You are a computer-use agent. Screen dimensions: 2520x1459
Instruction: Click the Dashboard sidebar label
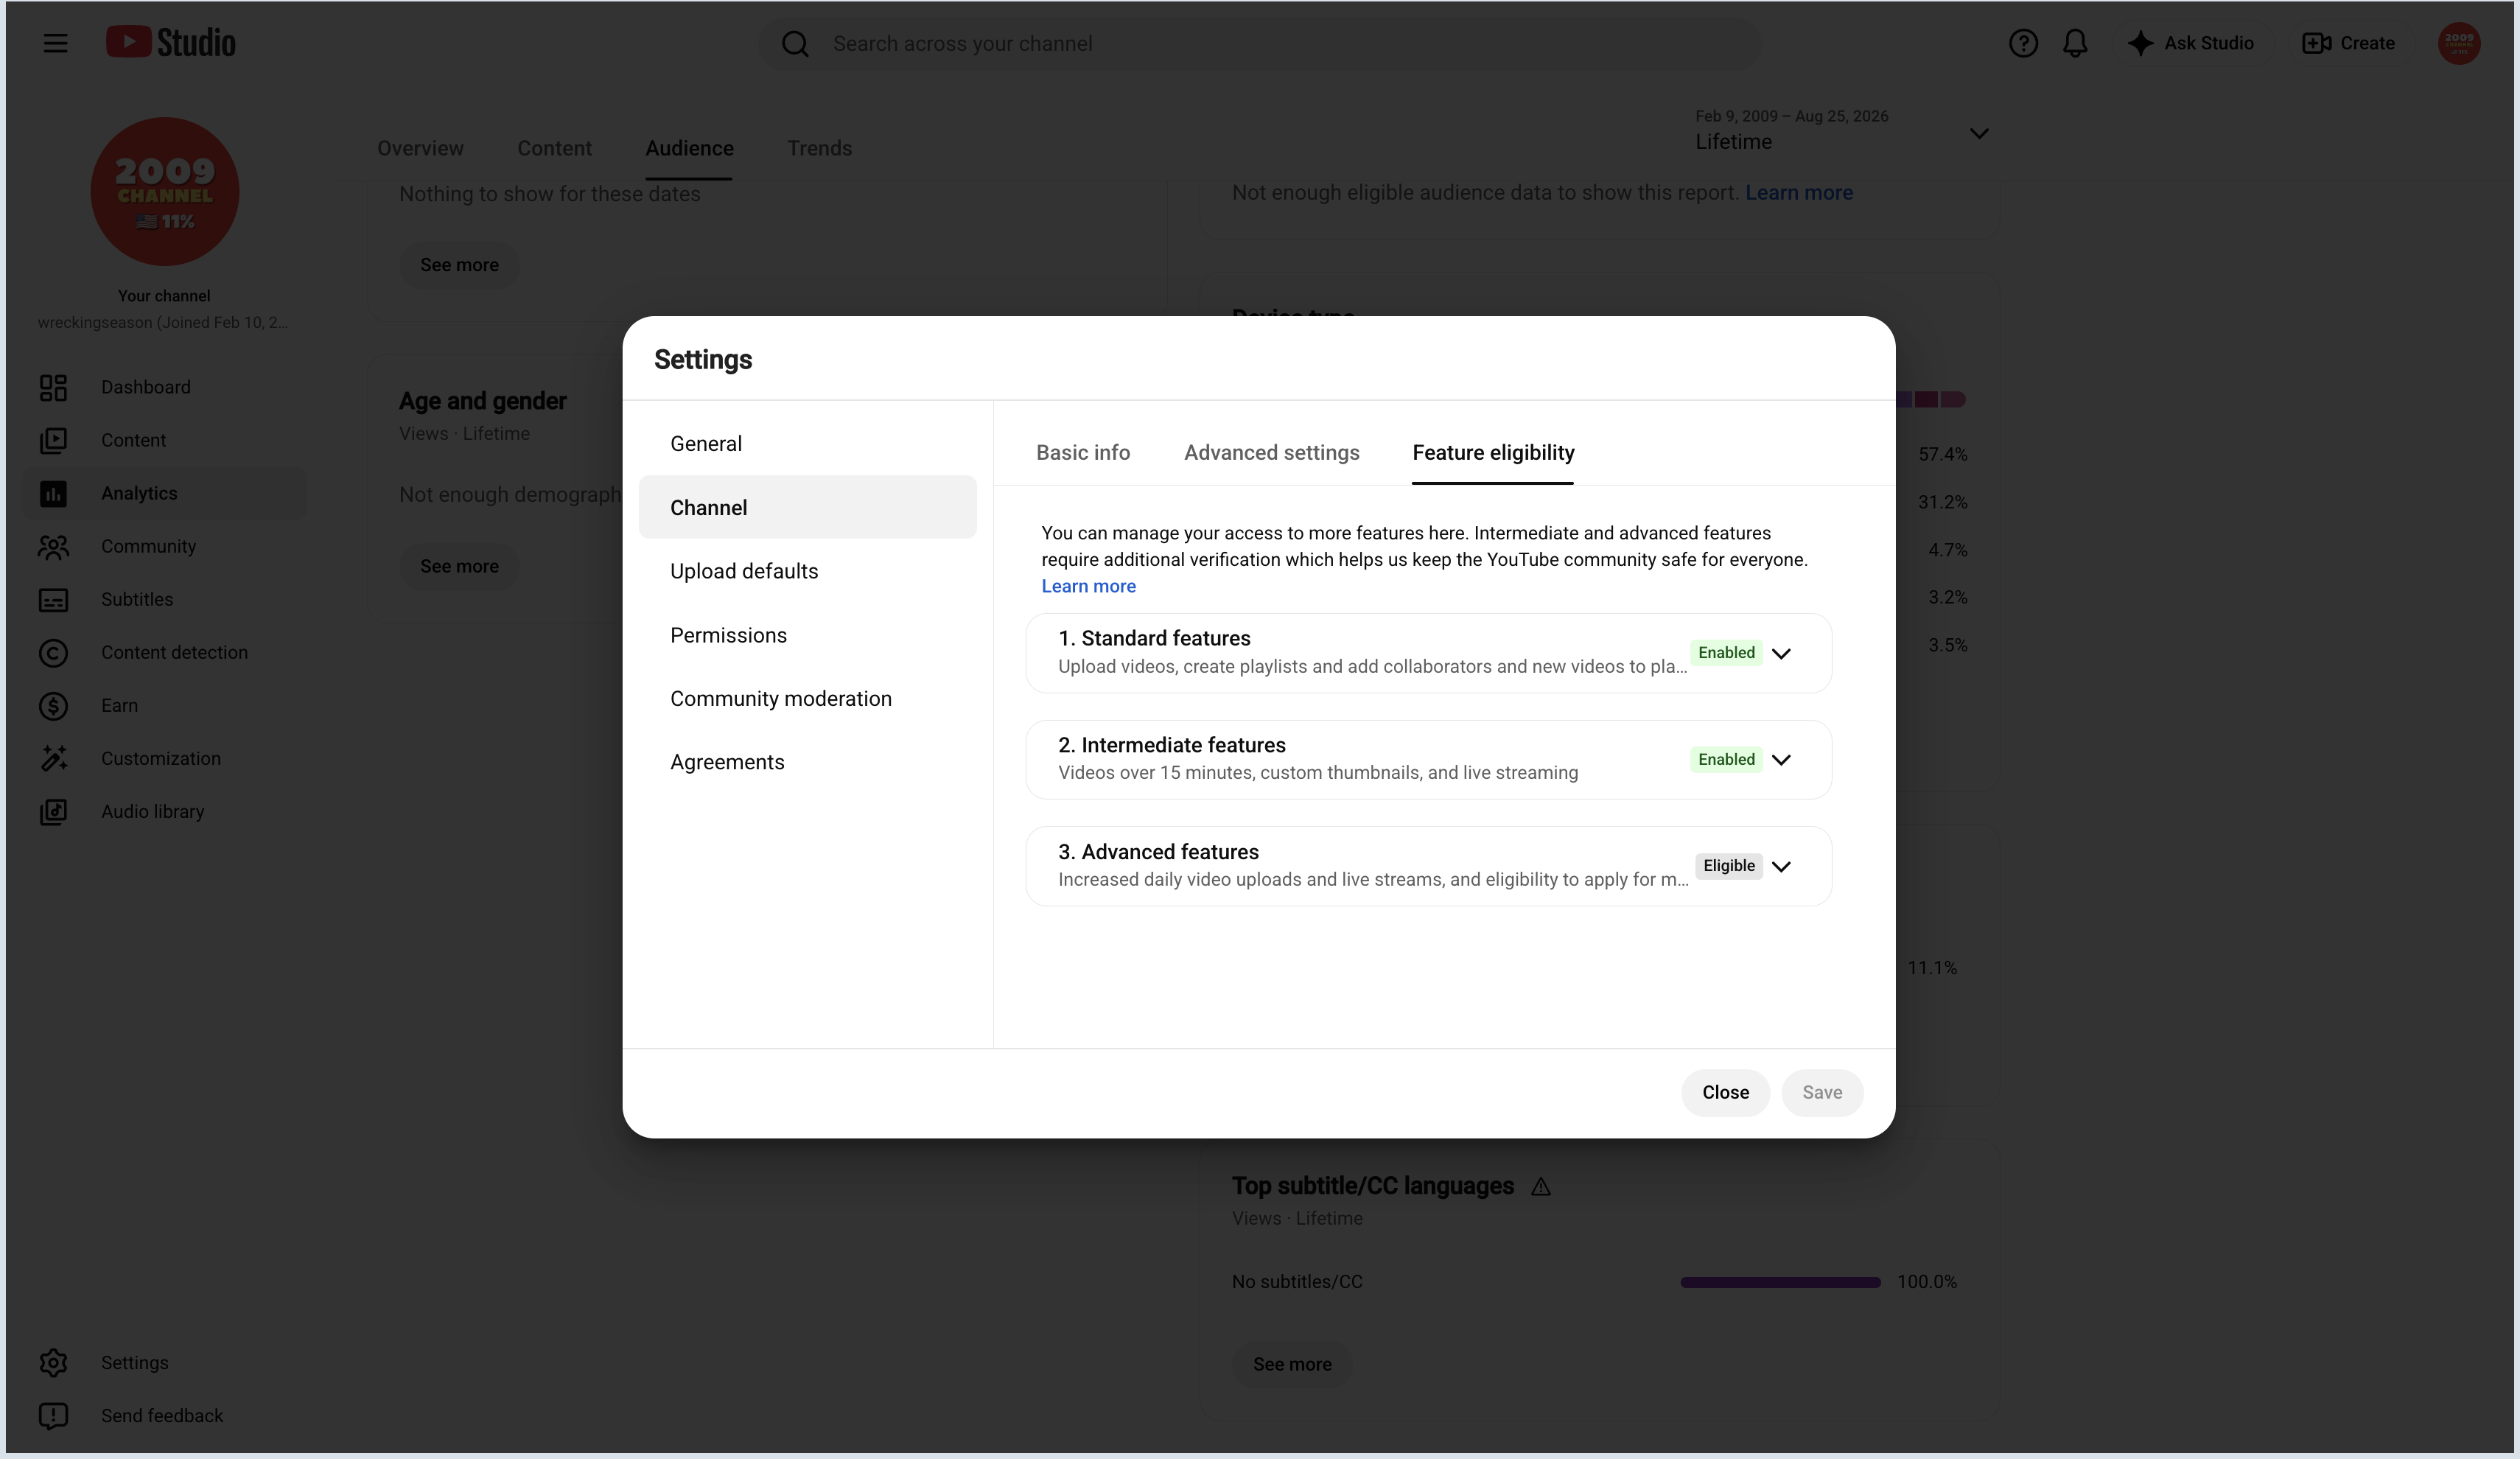coord(146,387)
